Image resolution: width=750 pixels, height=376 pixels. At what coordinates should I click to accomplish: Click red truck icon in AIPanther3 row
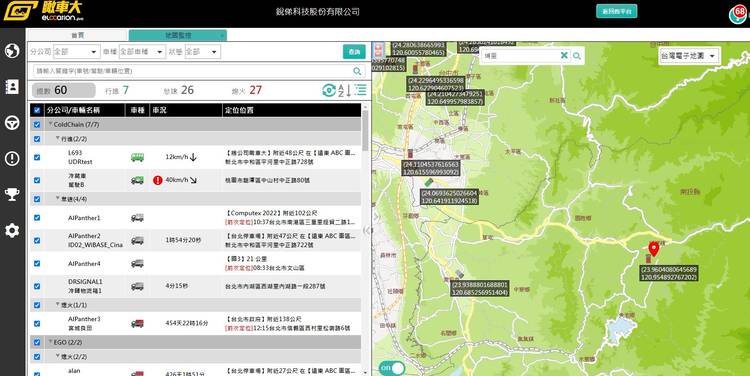(137, 324)
